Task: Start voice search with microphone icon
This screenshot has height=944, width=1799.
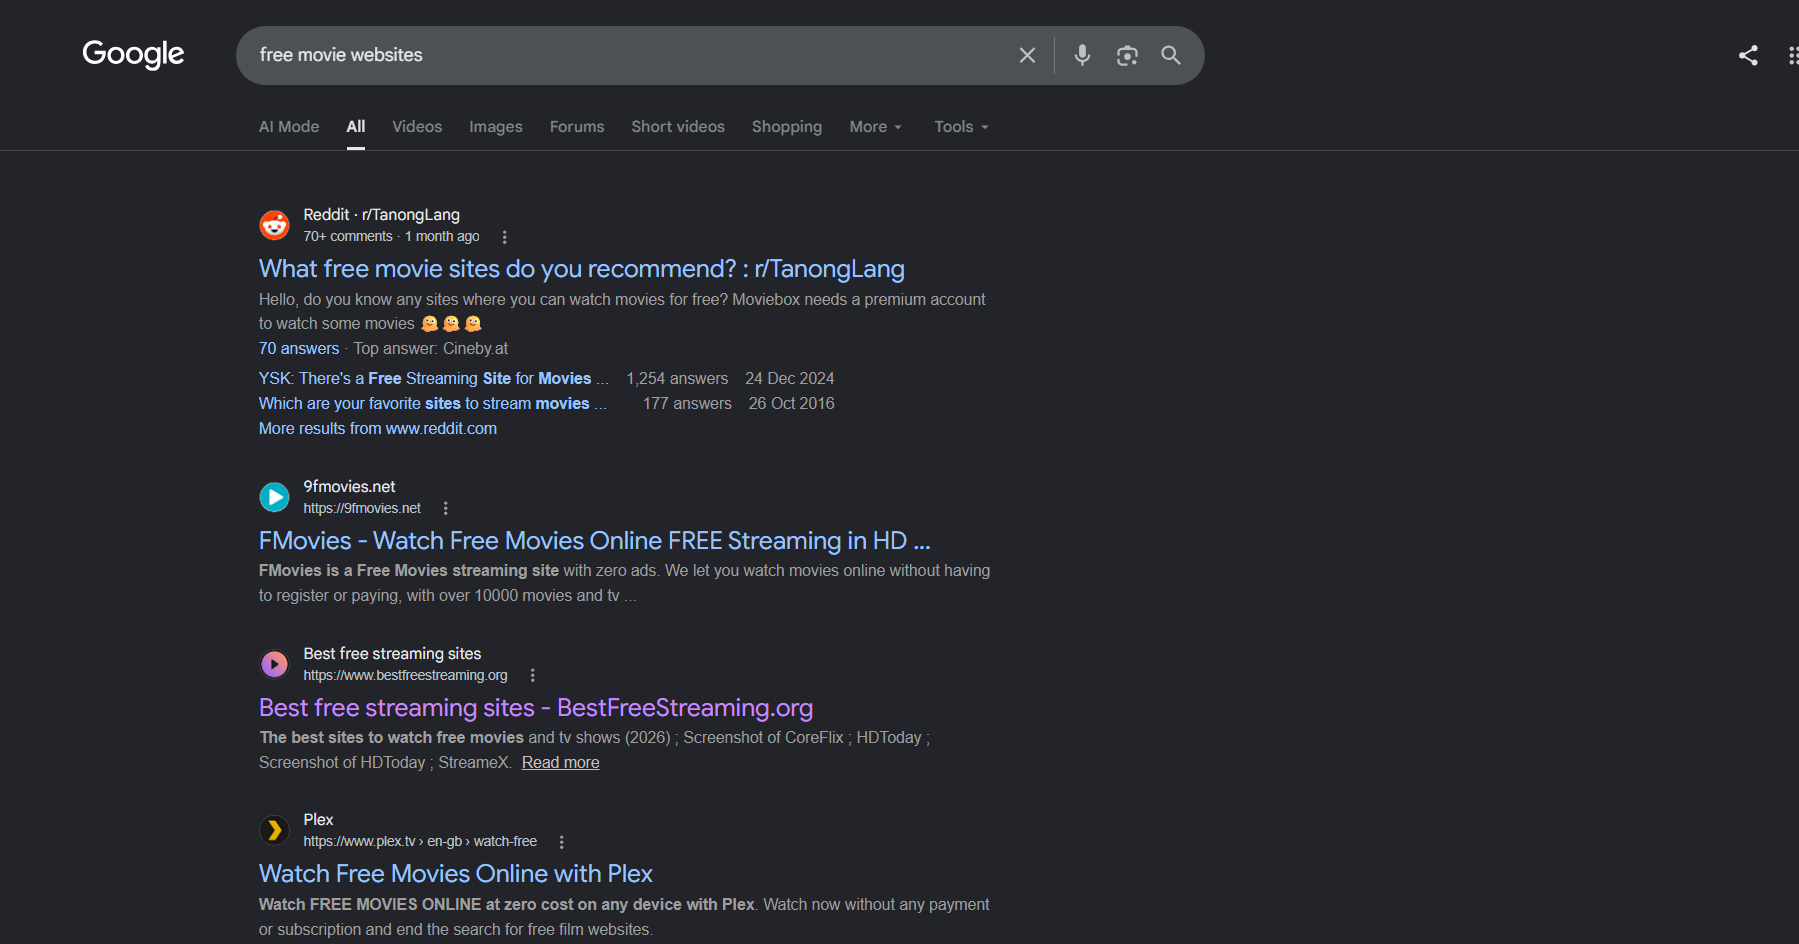Action: [1082, 55]
